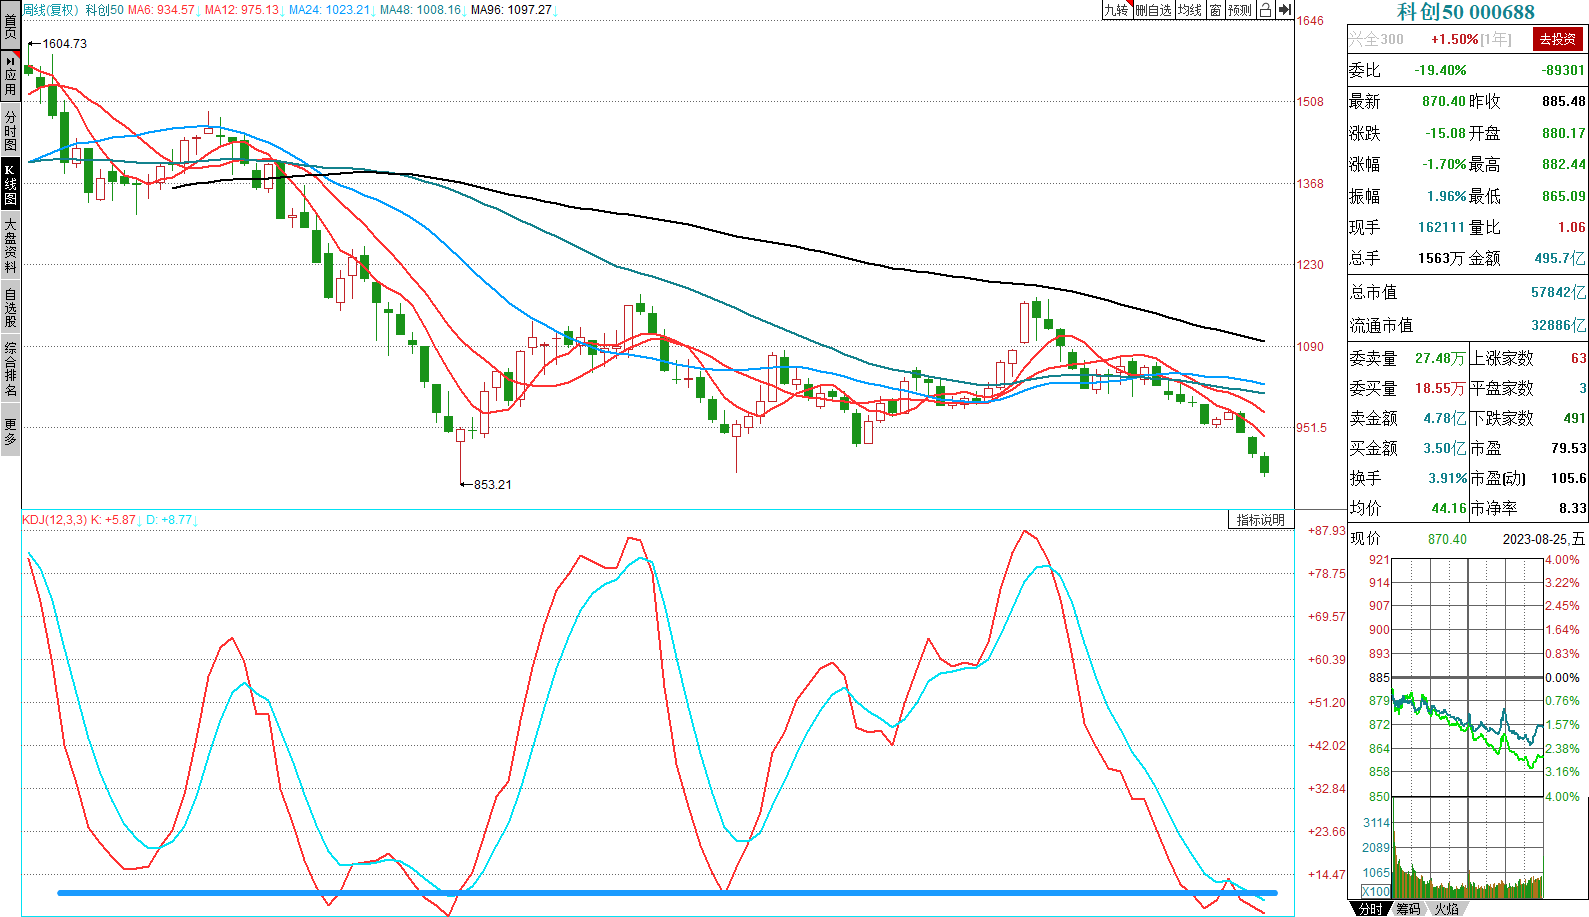Switch to the 分时图 sidebar tab
The image size is (1589, 917).
pos(10,130)
